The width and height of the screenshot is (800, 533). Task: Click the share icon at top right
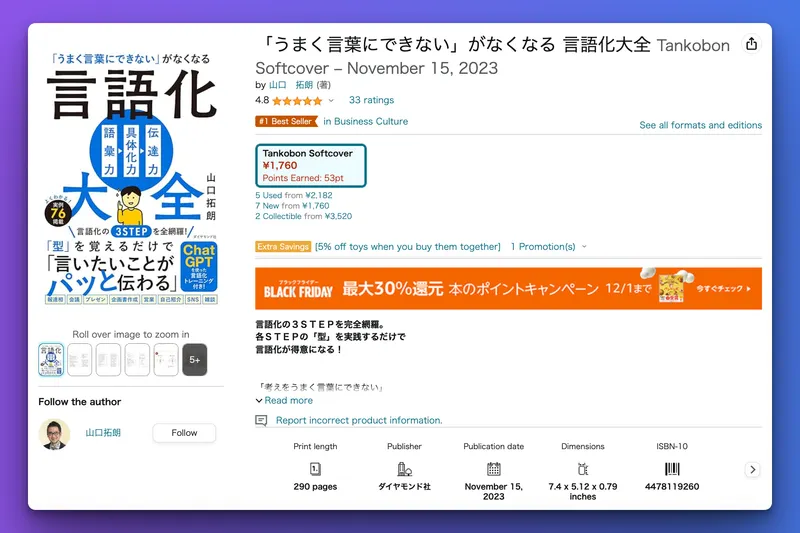(751, 44)
